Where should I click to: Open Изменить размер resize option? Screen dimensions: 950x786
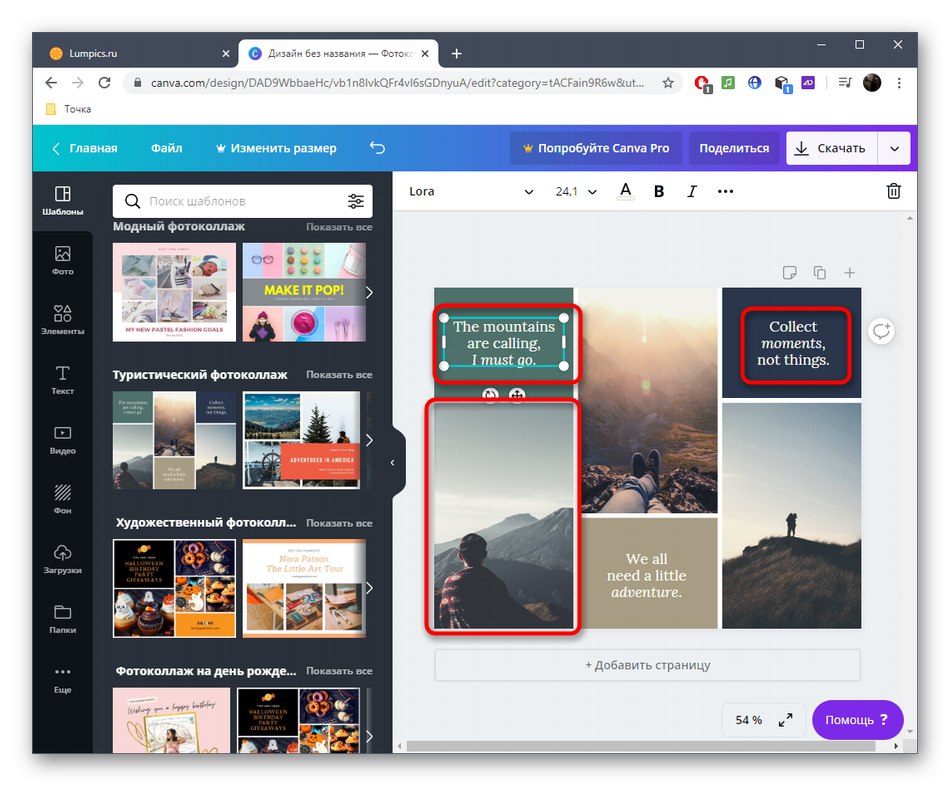click(x=276, y=148)
